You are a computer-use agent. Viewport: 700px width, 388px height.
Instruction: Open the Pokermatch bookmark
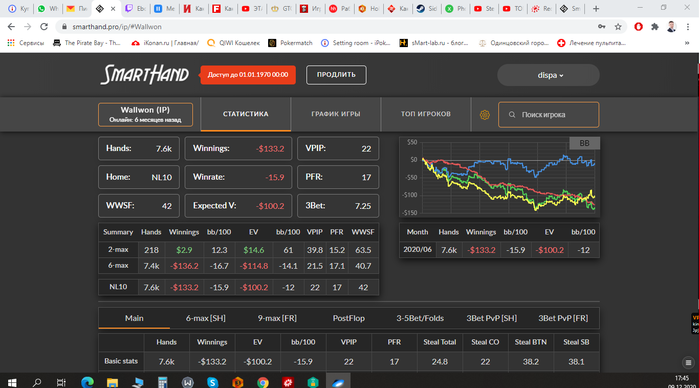290,43
